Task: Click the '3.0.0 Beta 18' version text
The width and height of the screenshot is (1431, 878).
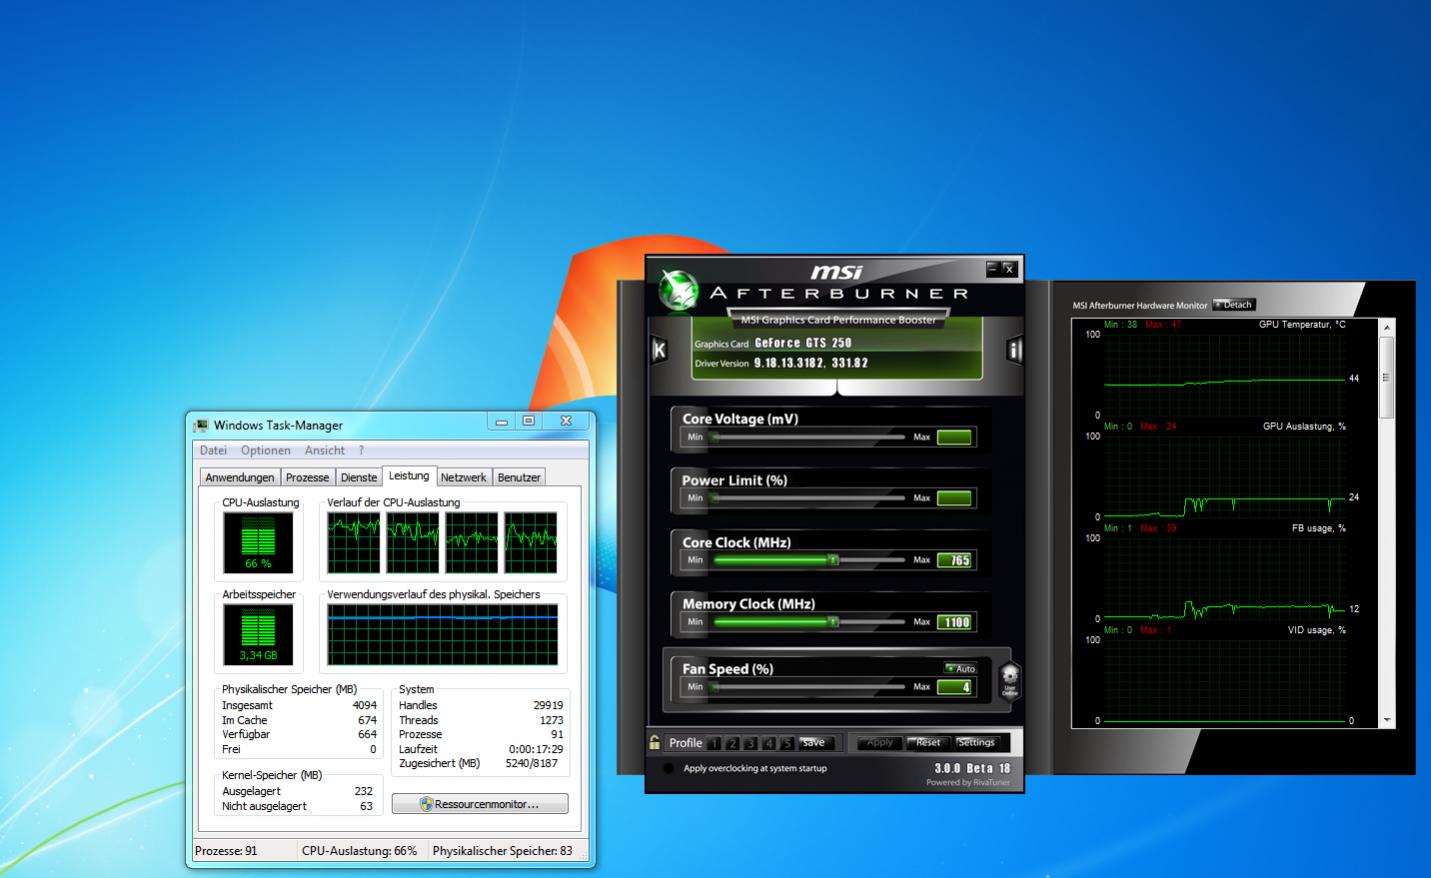Action: click(972, 768)
